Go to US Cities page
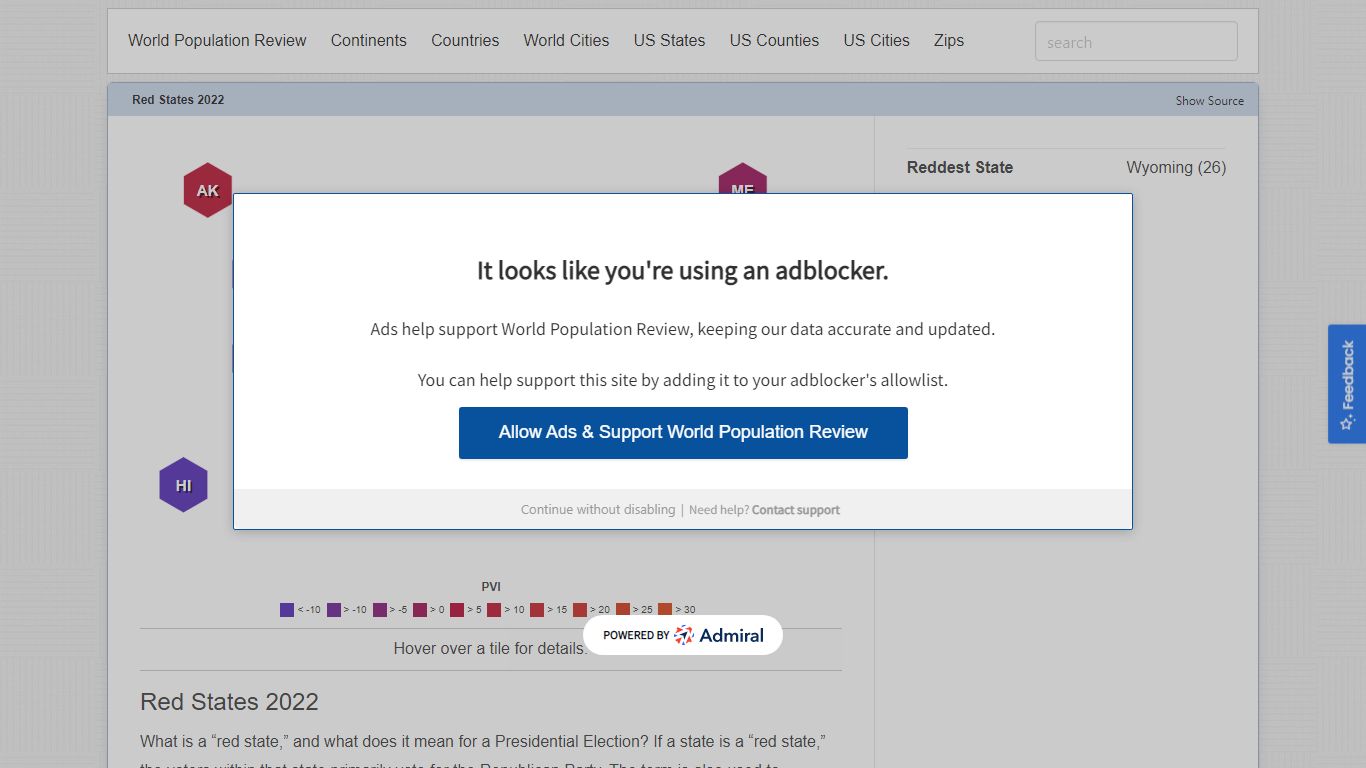The height and width of the screenshot is (768, 1366). pyautogui.click(x=876, y=41)
